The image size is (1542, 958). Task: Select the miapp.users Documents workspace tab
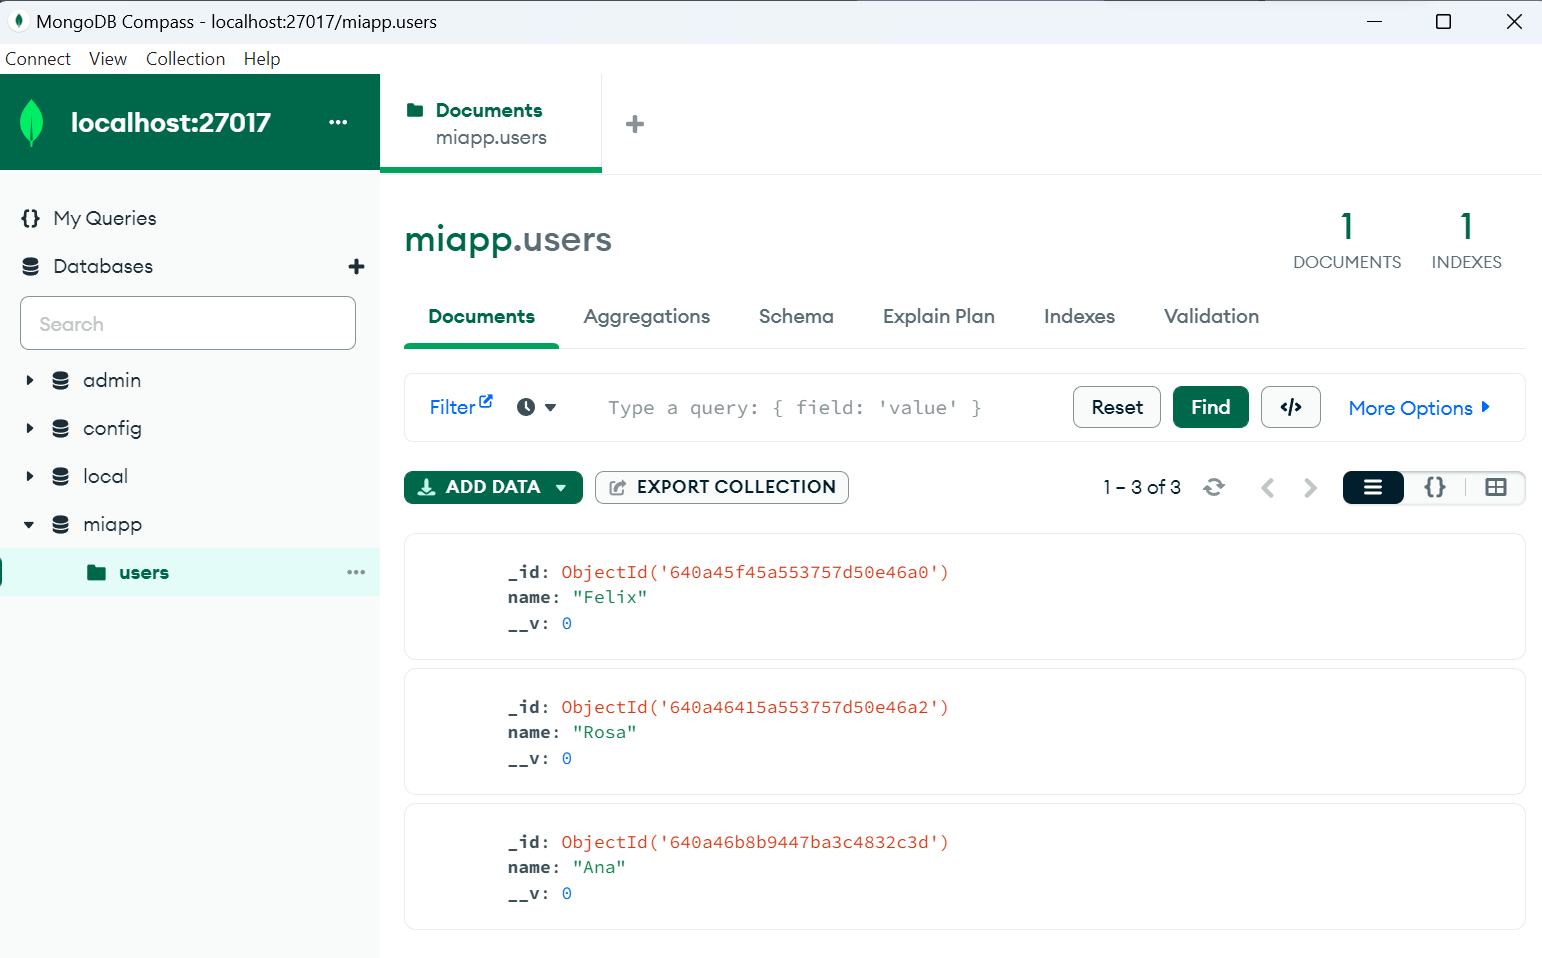tap(491, 123)
